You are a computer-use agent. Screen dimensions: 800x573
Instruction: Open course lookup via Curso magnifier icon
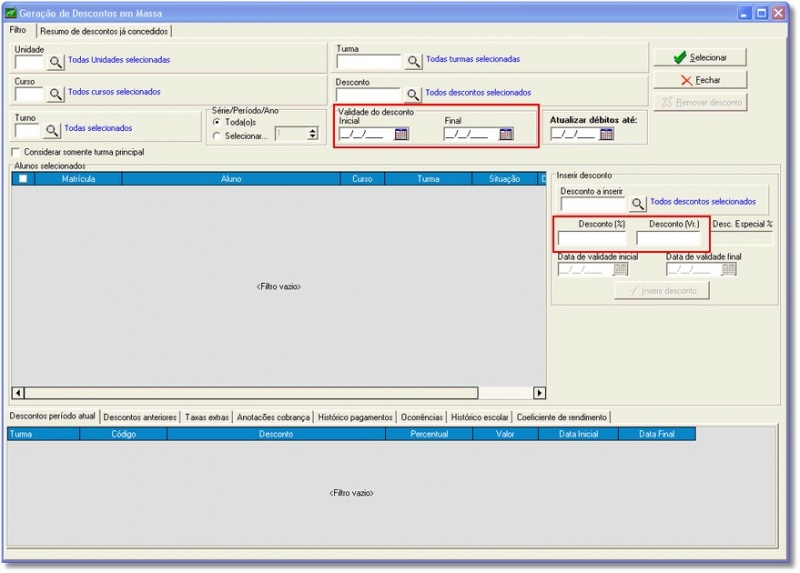pyautogui.click(x=56, y=94)
